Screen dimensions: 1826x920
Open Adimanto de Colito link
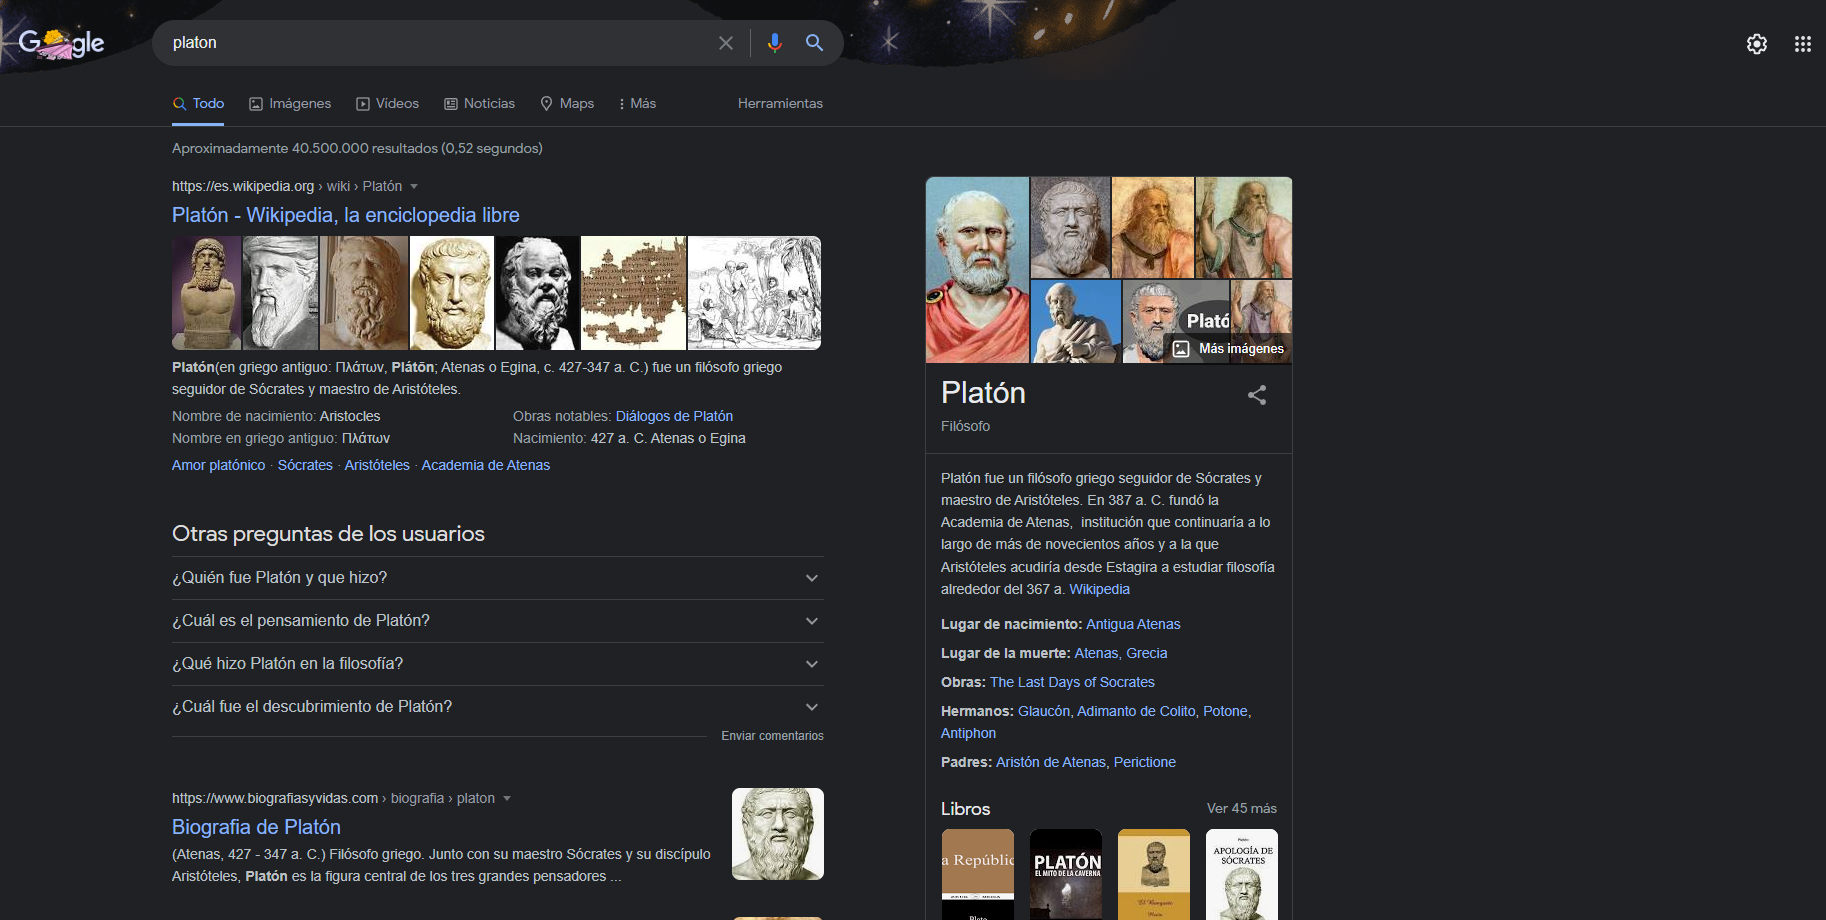click(1136, 711)
